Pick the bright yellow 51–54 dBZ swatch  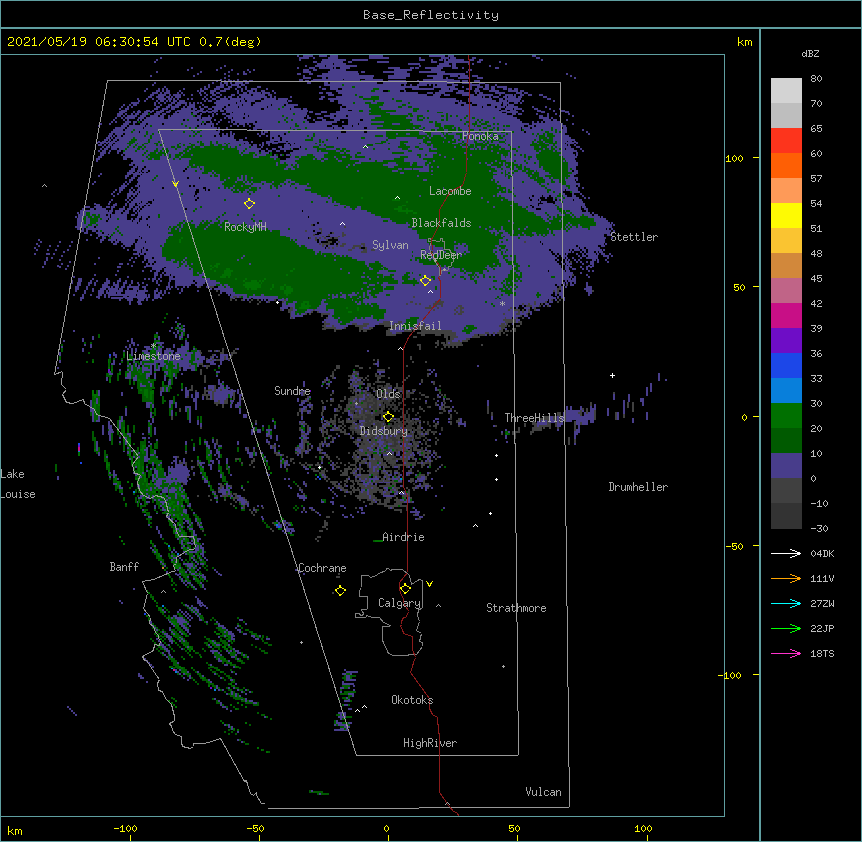pyautogui.click(x=786, y=215)
